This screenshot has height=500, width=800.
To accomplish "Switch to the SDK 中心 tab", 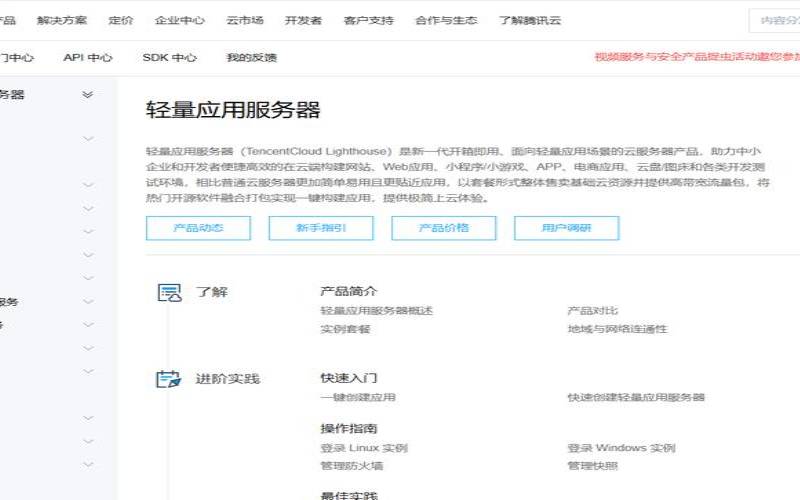I will [x=169, y=58].
